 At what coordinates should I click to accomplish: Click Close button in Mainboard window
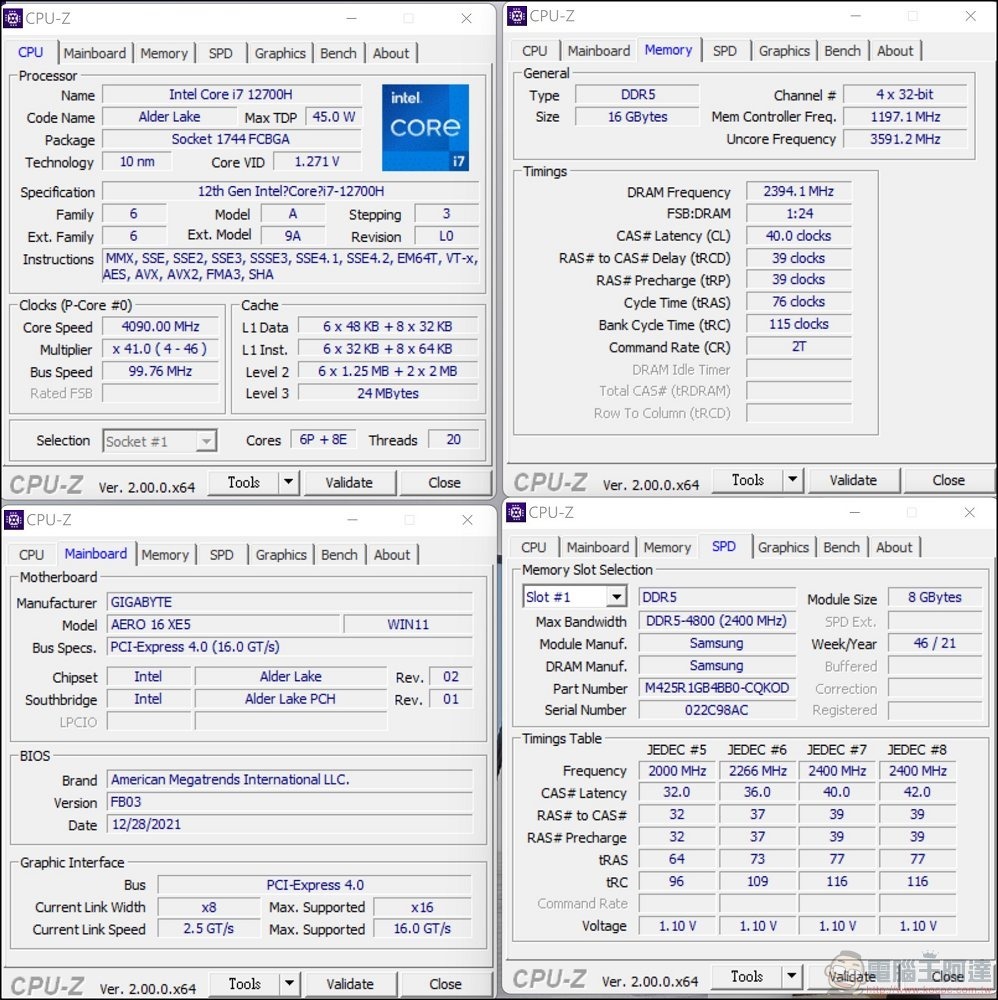click(x=445, y=983)
